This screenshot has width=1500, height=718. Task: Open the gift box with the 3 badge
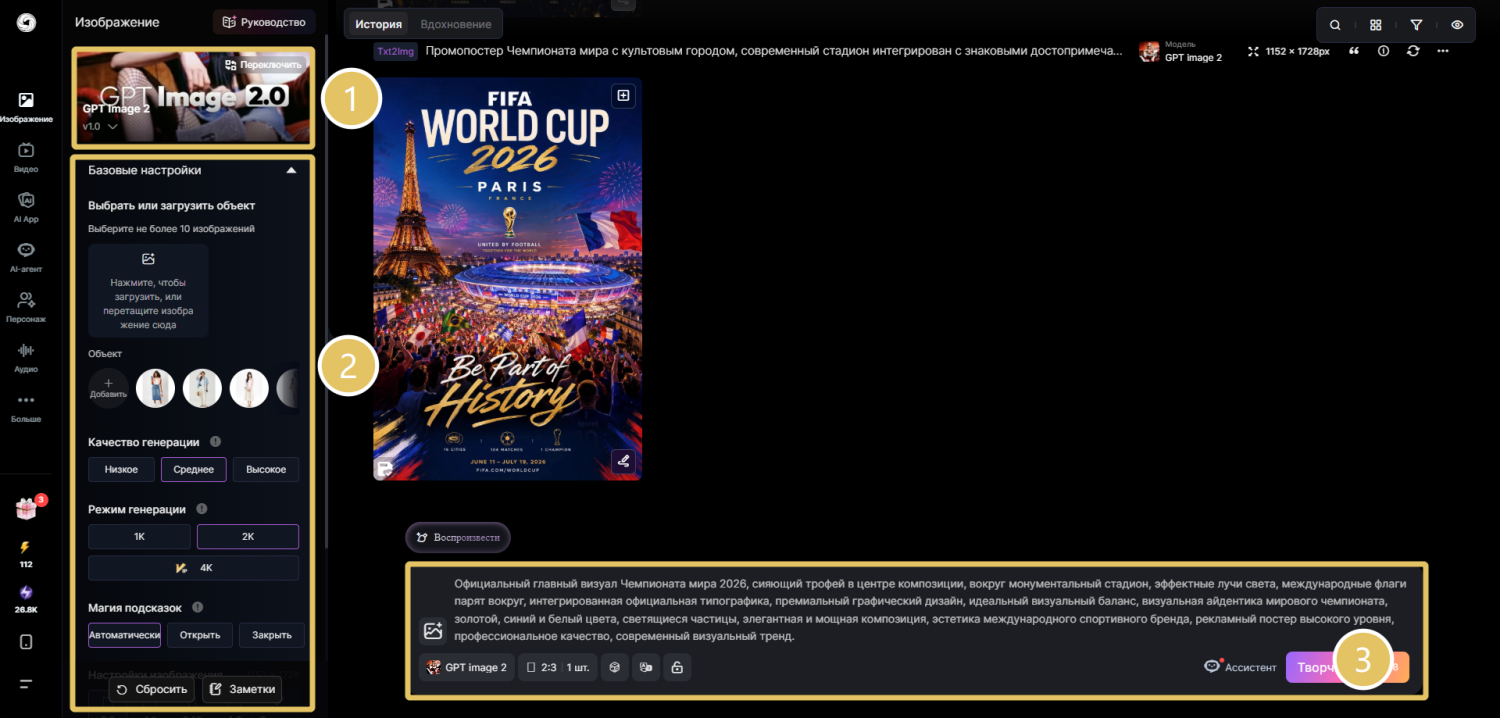point(26,509)
